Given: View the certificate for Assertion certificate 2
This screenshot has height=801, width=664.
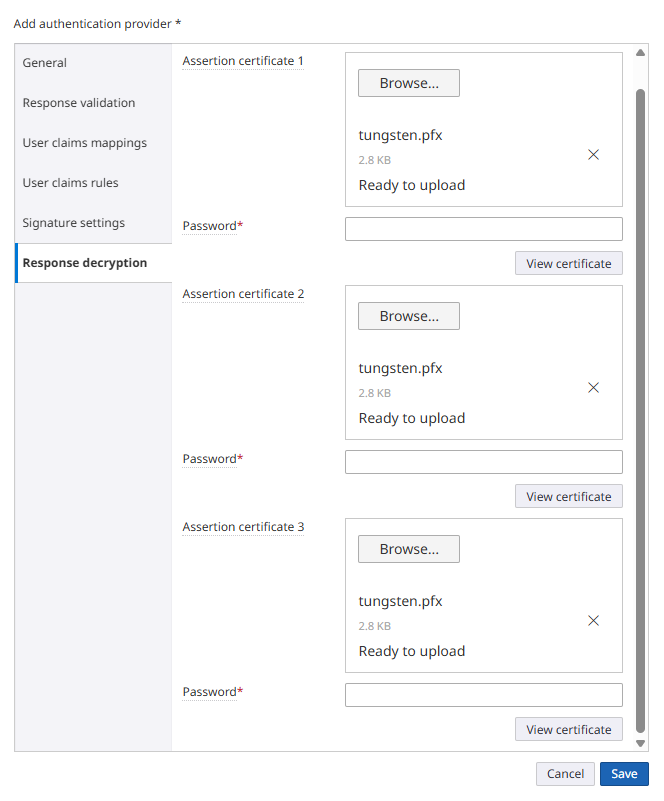Looking at the screenshot, I should click(568, 496).
